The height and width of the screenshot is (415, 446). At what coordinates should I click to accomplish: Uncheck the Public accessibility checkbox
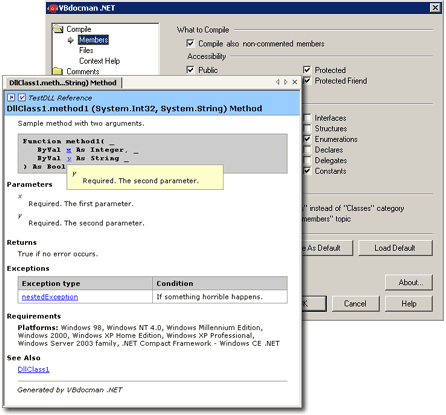click(x=190, y=70)
